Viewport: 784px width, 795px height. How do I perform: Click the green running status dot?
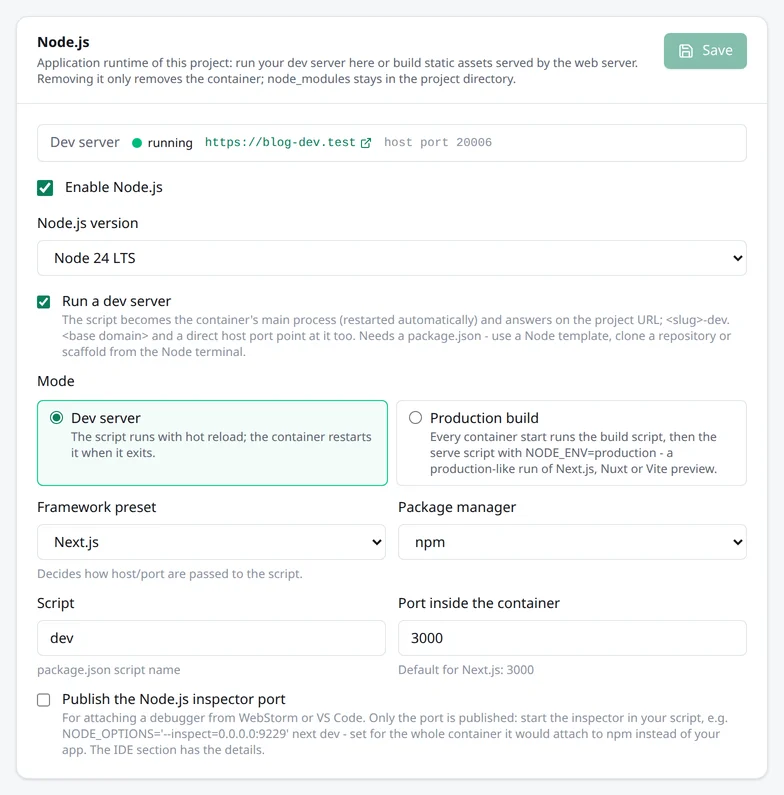coord(136,143)
